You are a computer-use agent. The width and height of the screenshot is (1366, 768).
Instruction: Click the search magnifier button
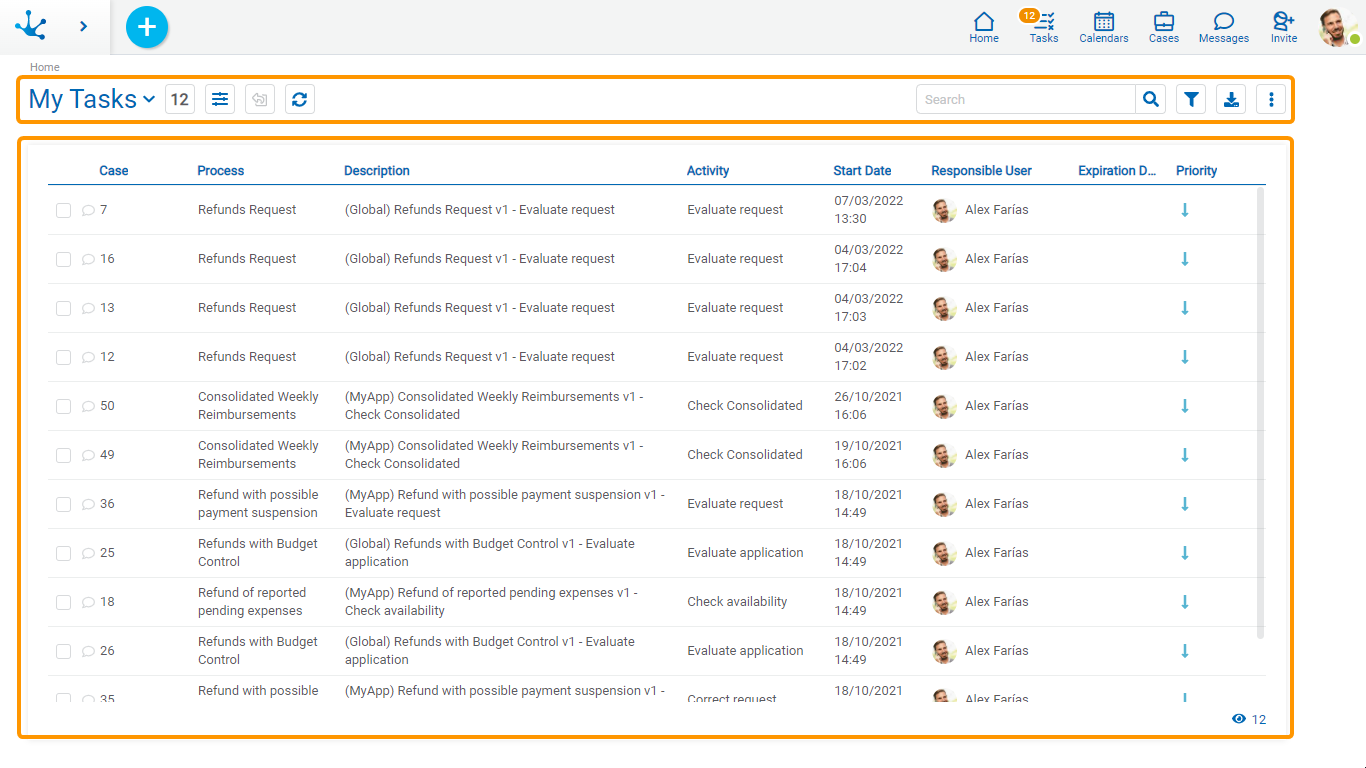(1151, 99)
